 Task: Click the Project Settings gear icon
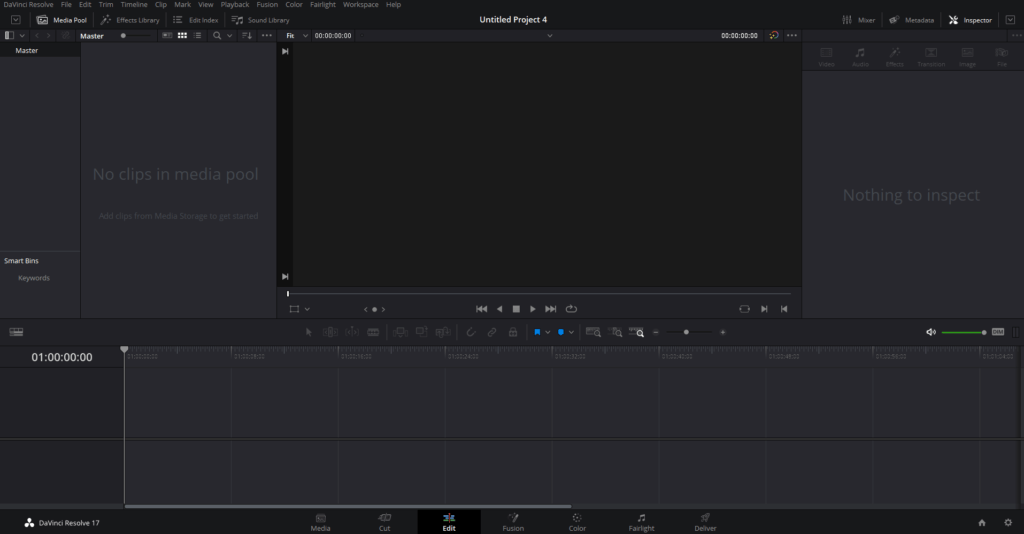point(1007,522)
